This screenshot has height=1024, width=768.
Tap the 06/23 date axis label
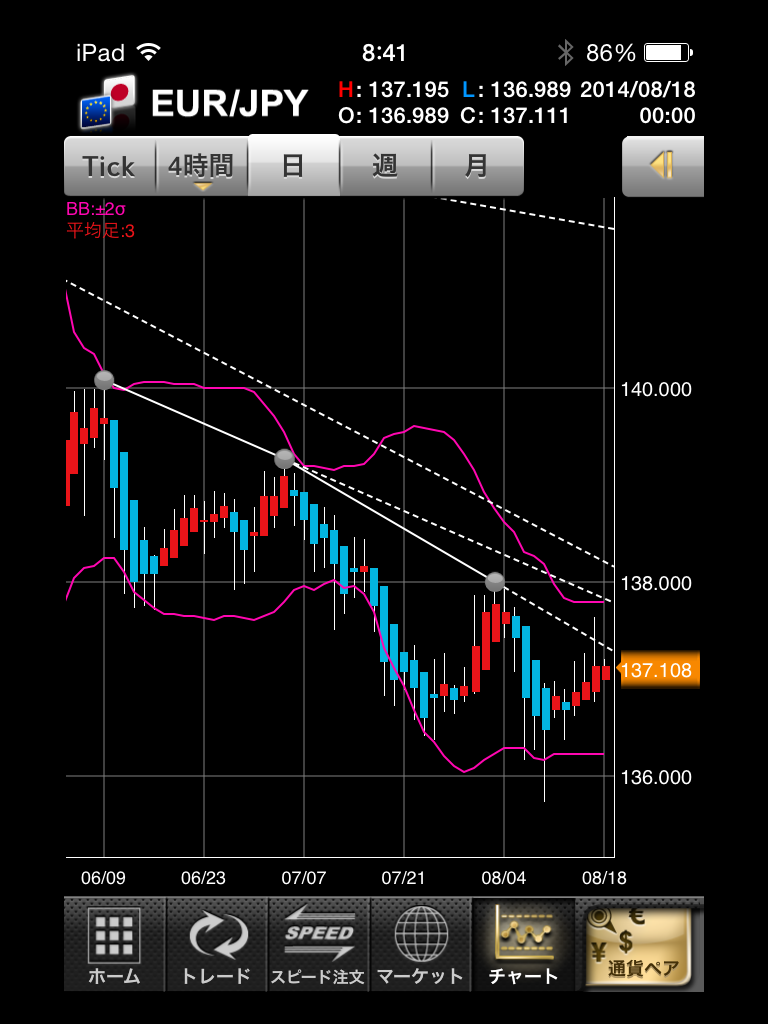[x=203, y=878]
